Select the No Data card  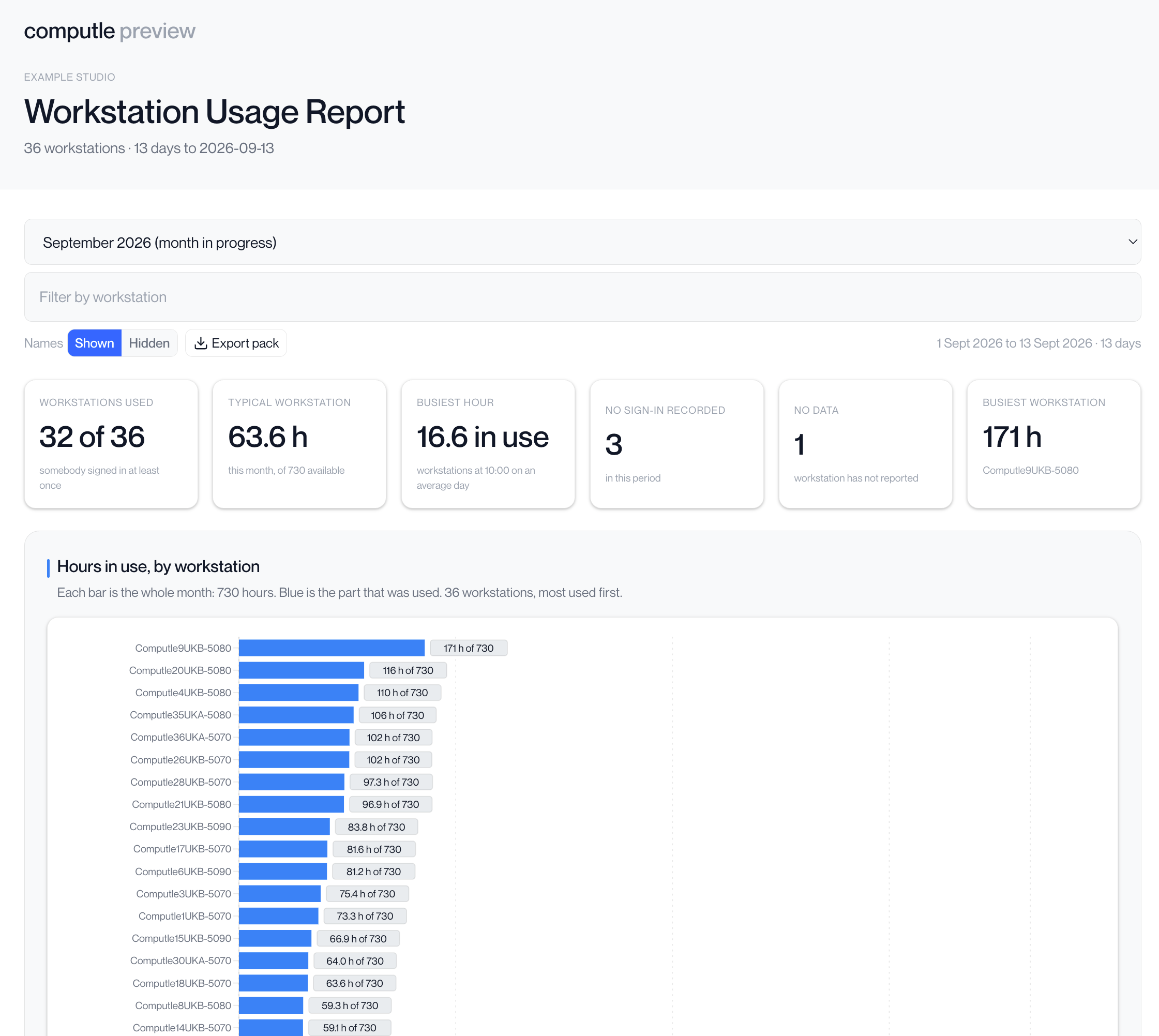(x=866, y=444)
